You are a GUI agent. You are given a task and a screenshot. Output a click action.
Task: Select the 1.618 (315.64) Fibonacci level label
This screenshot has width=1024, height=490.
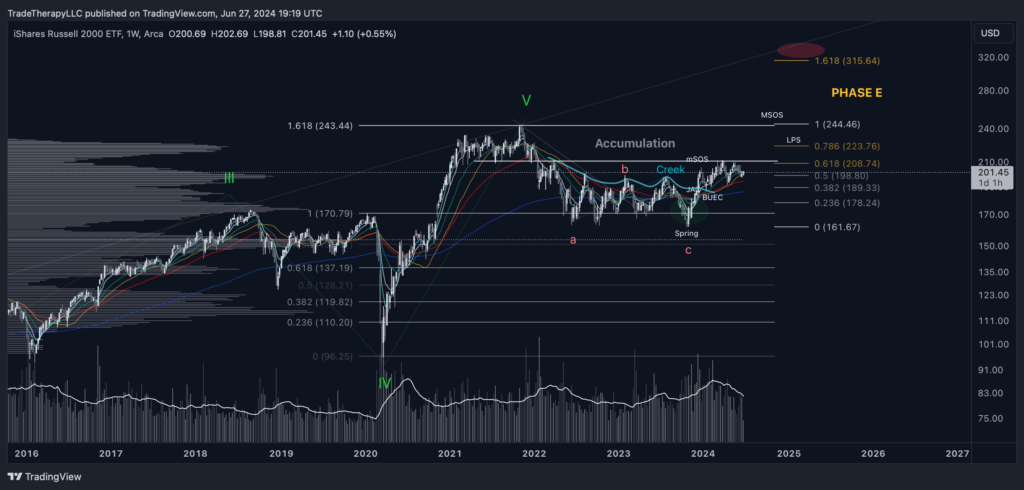(x=849, y=61)
